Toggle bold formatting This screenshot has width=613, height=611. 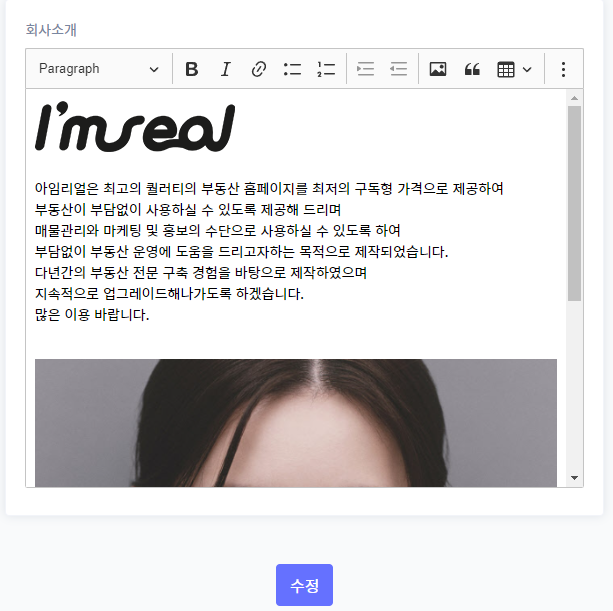(x=192, y=69)
